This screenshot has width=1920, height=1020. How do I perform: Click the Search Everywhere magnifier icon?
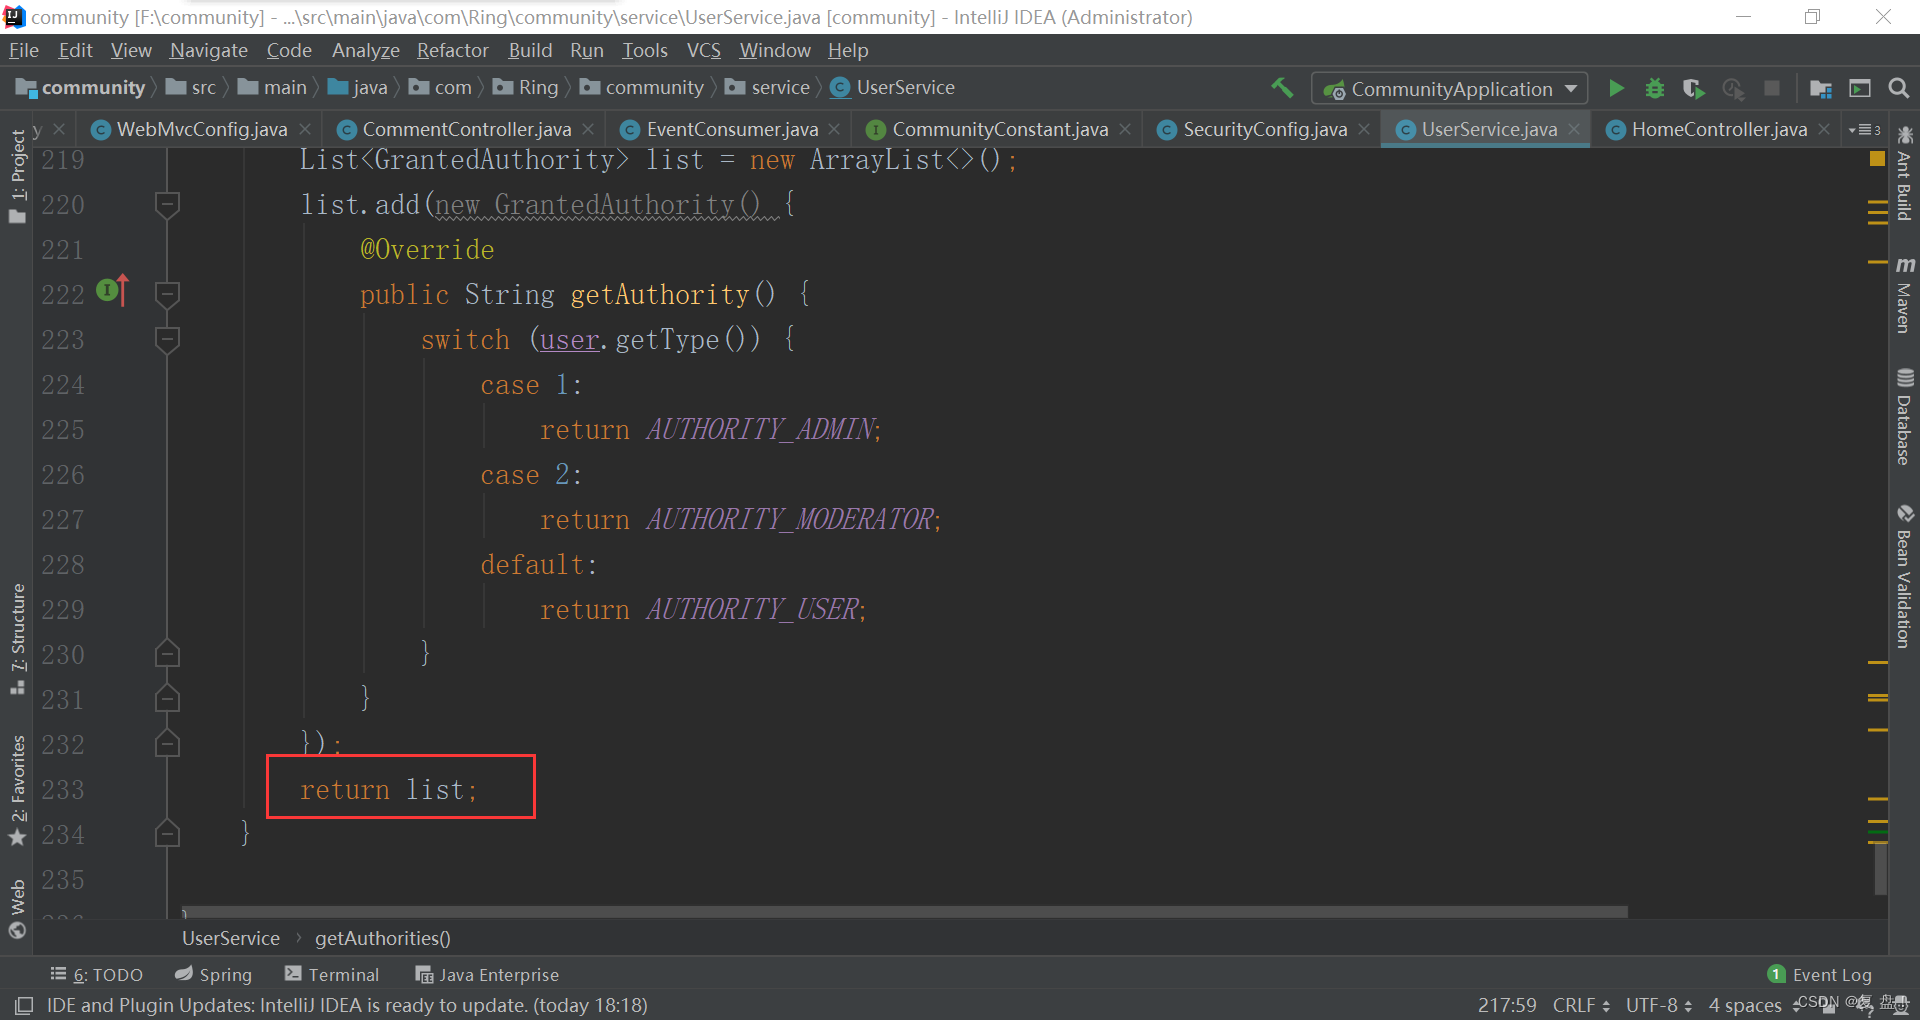1898,89
